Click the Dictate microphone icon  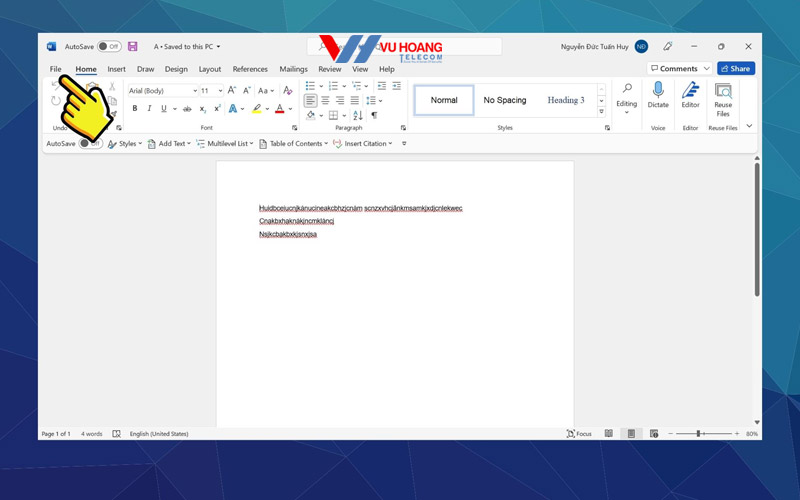tap(658, 91)
